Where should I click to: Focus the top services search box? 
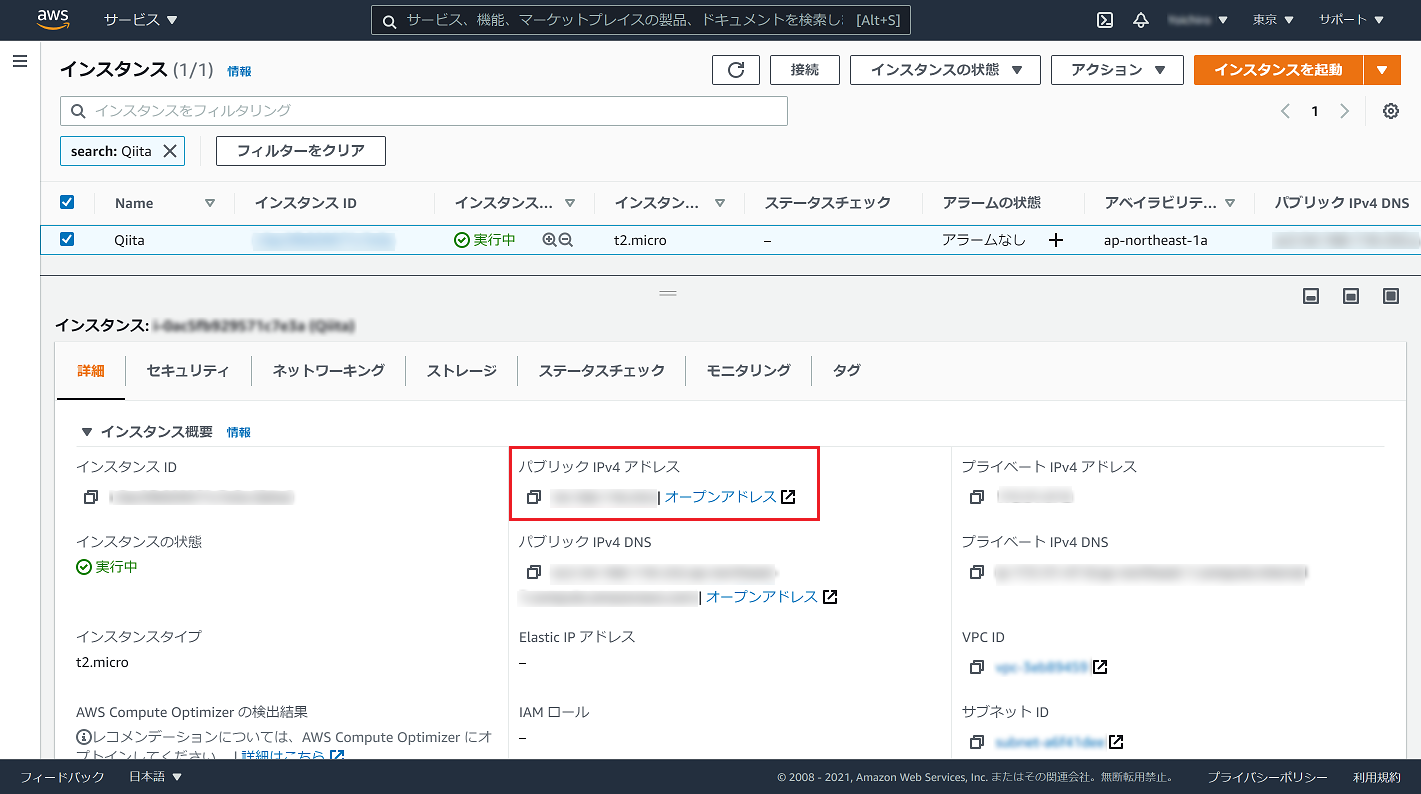(641, 20)
